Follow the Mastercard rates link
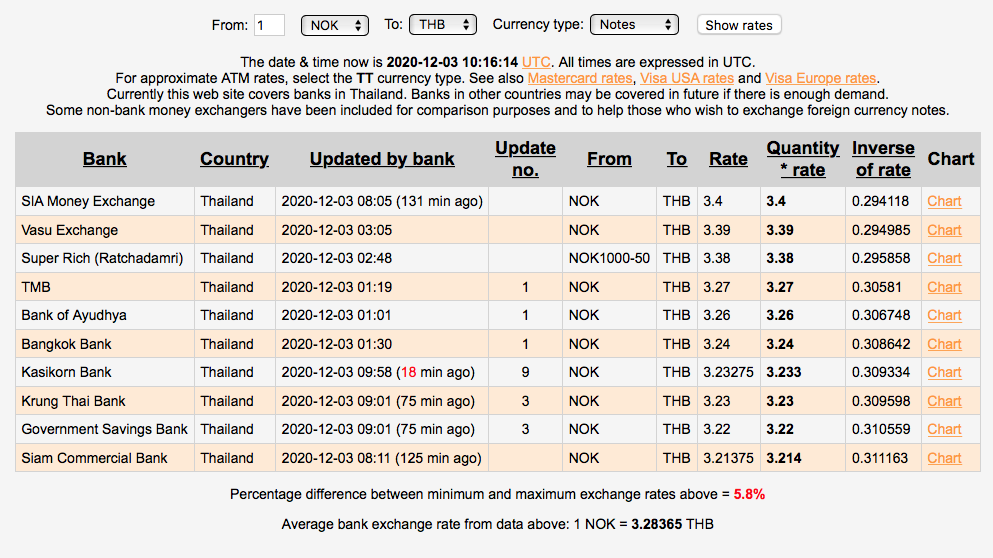The width and height of the screenshot is (993, 558). (580, 78)
